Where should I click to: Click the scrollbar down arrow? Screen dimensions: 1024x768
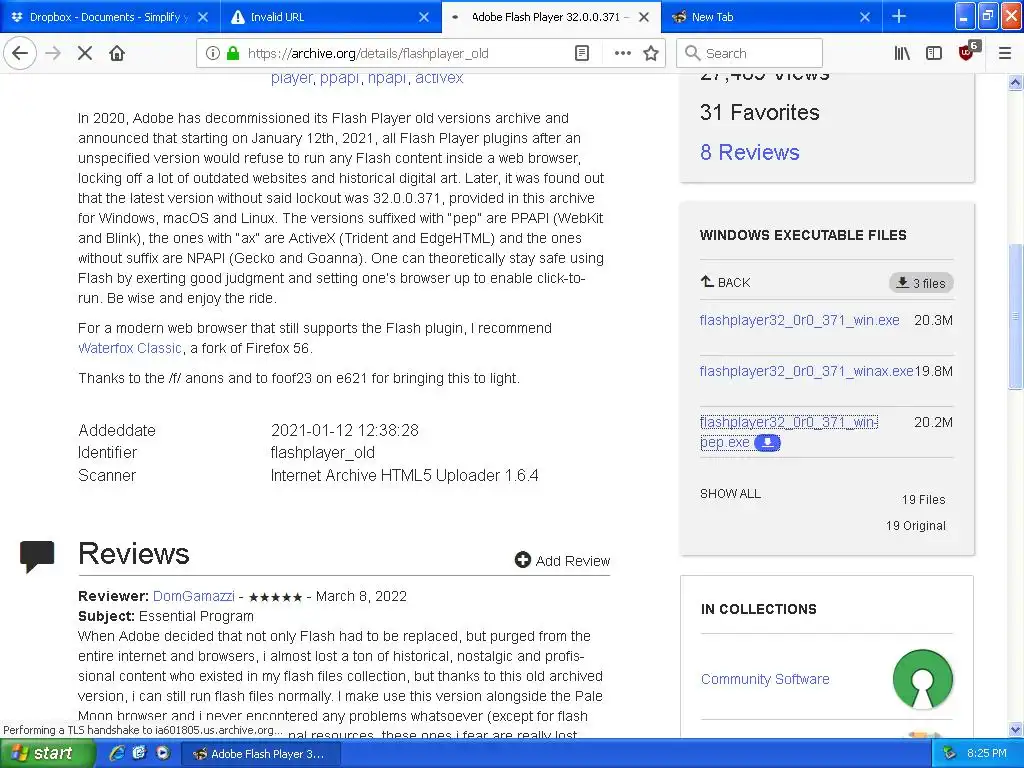(1015, 729)
